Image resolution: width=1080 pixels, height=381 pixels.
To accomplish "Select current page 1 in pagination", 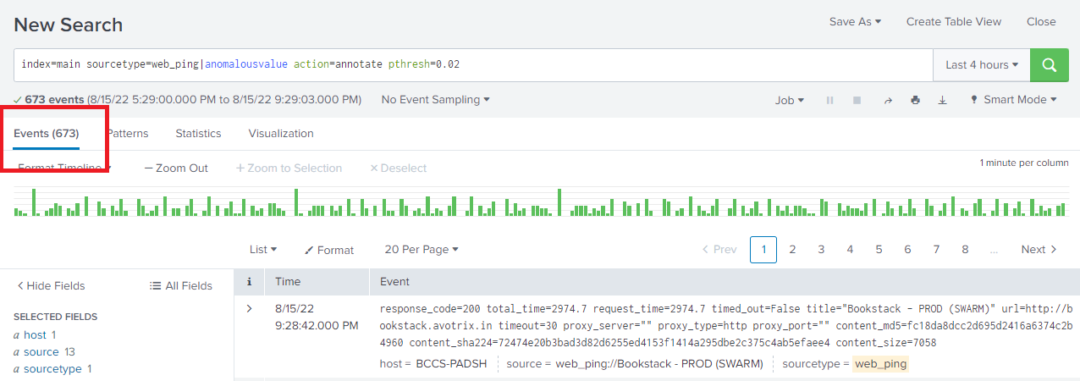I will click(x=763, y=249).
